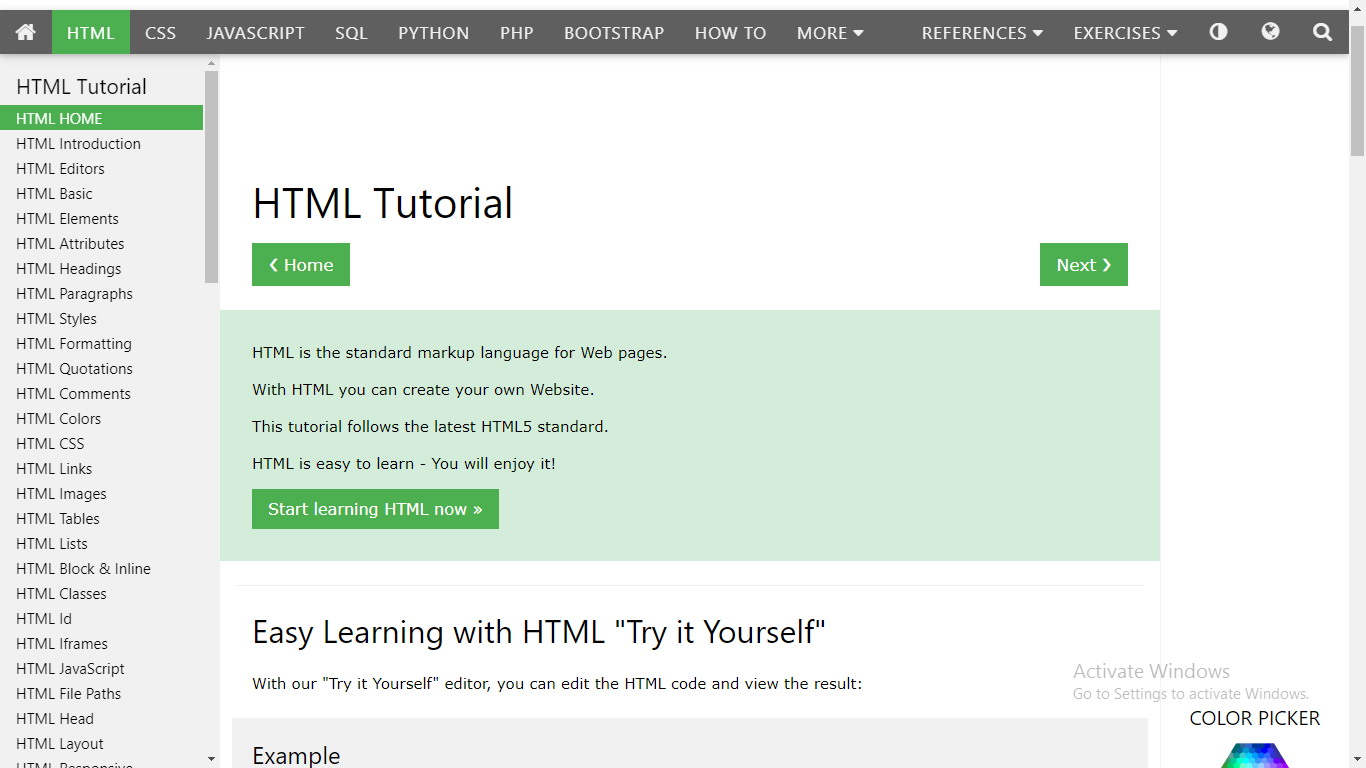Screen dimensions: 1366x768
Task: Open HTML Tables sidebar link
Action: pyautogui.click(x=101, y=518)
